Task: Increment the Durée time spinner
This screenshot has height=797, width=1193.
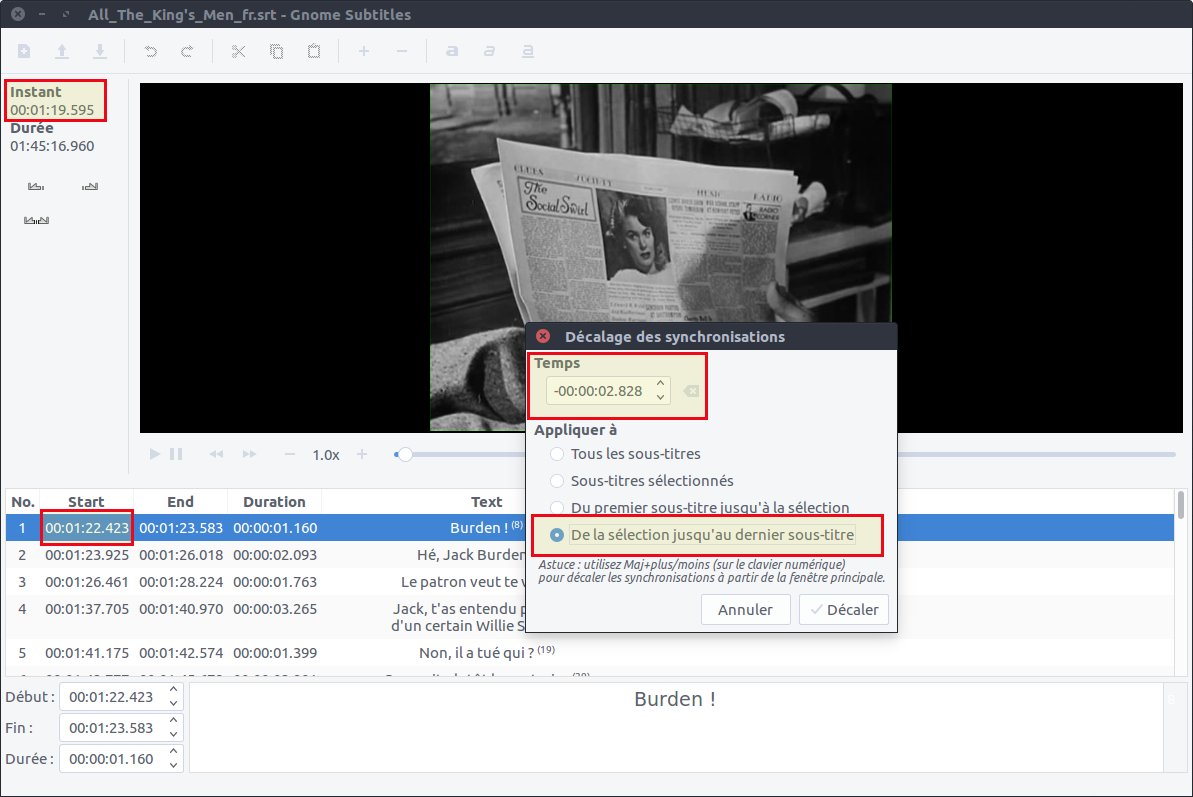Action: [x=173, y=752]
